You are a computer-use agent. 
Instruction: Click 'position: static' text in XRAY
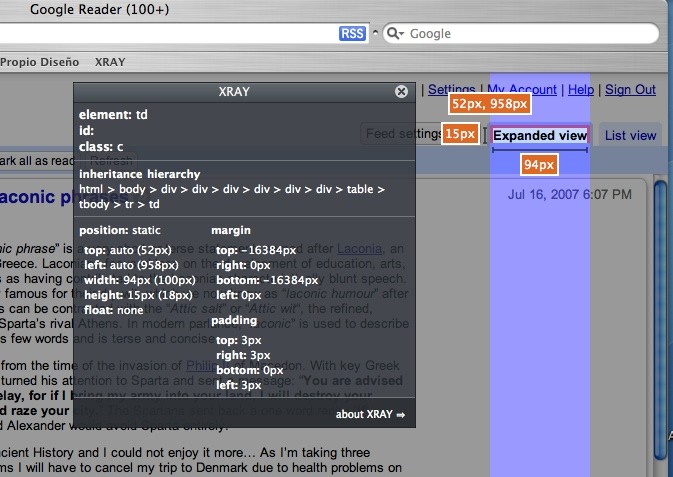[x=120, y=230]
